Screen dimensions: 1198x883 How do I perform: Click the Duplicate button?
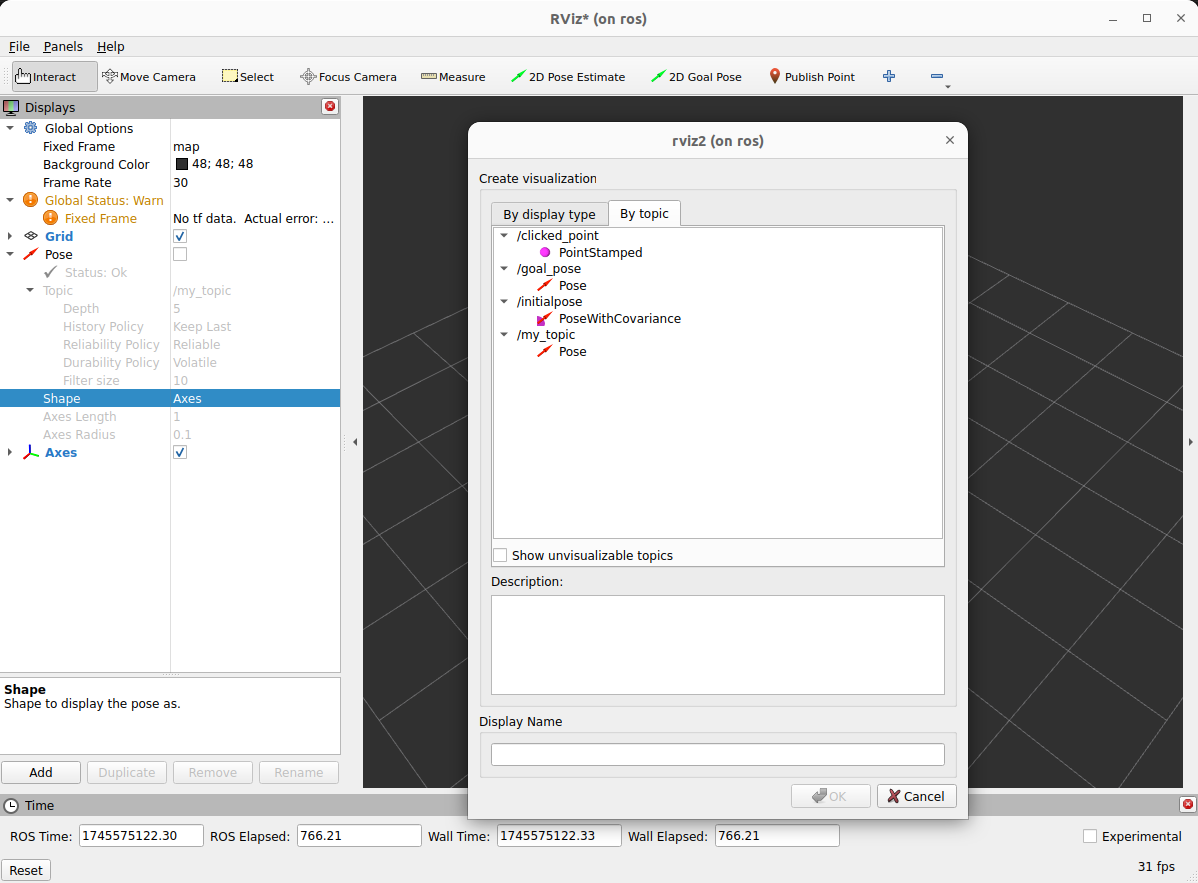127,772
